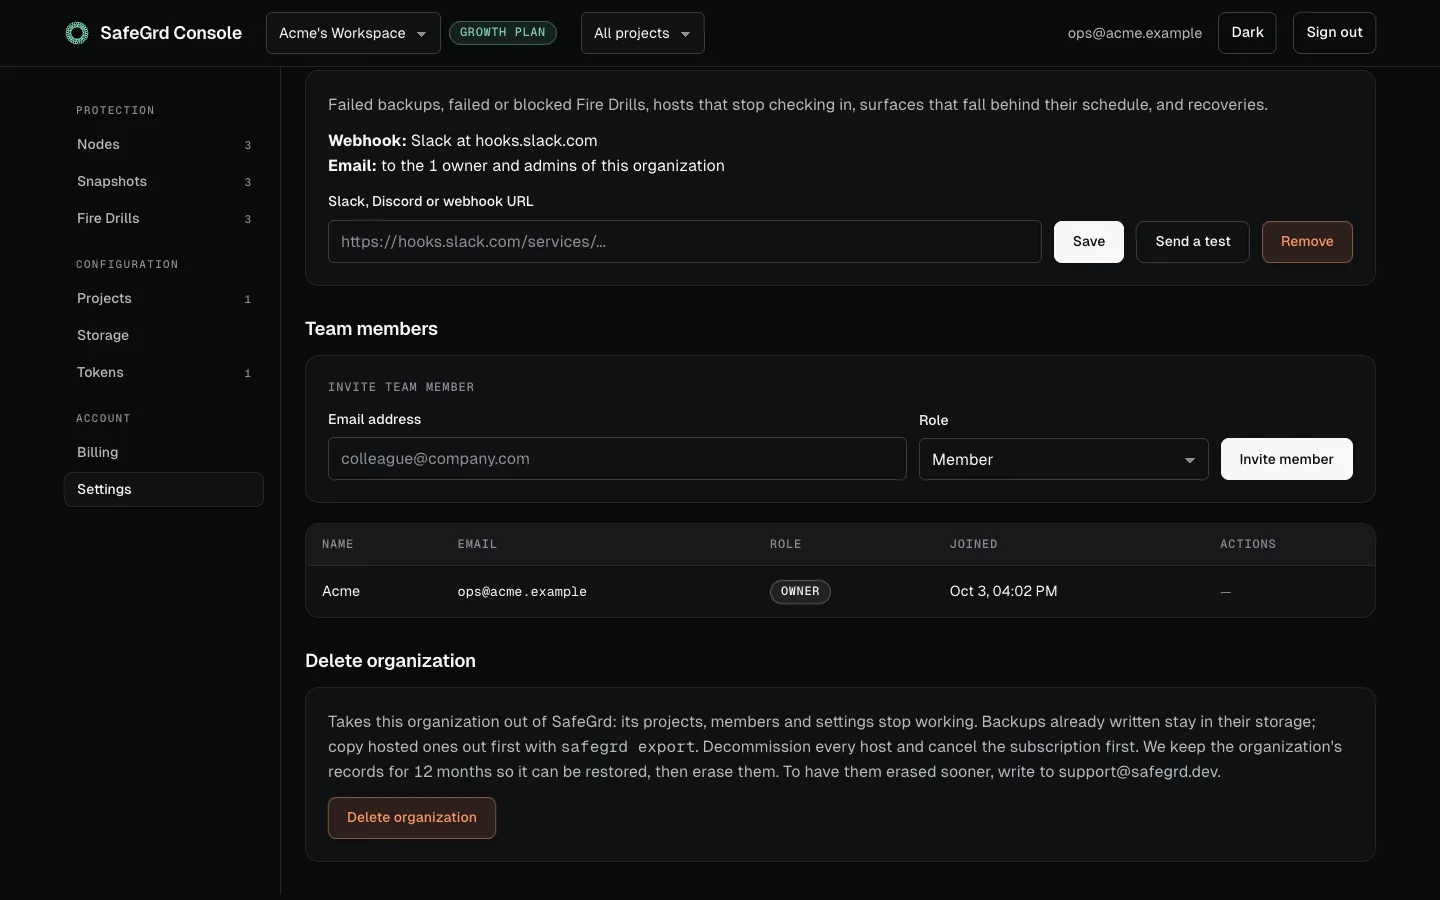Click the ops@acme.example account email in header

[1135, 33]
